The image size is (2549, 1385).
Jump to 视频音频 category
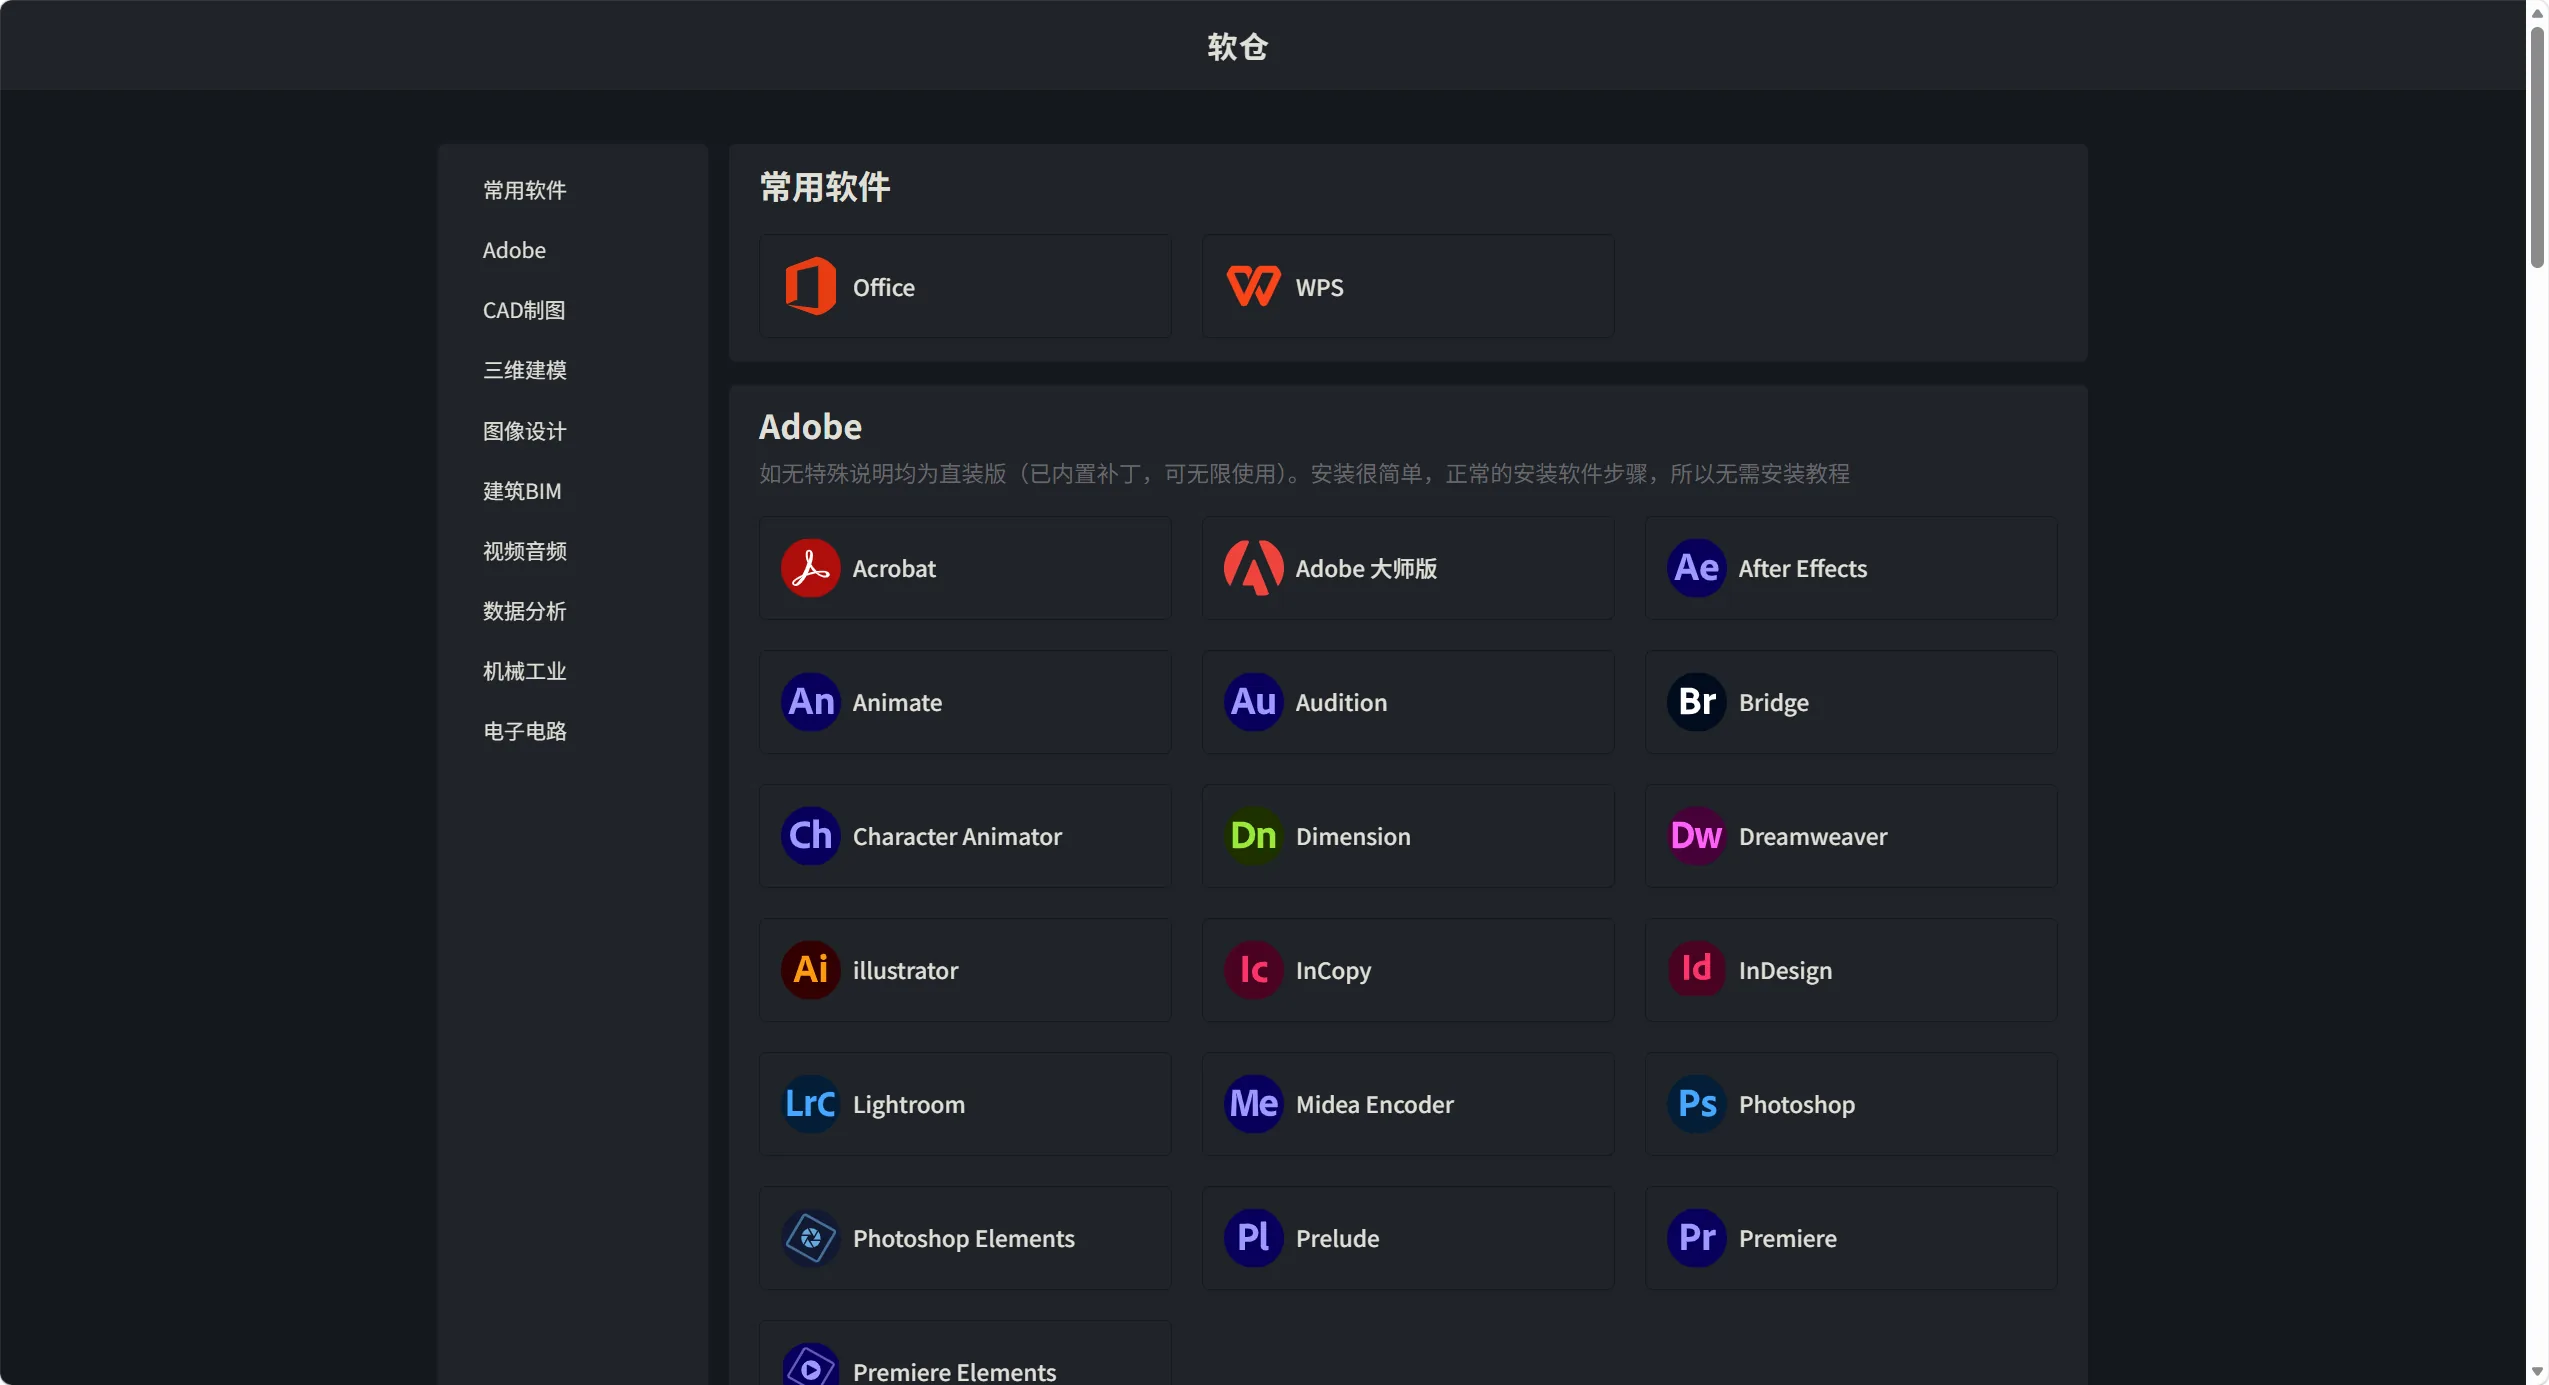[x=524, y=551]
